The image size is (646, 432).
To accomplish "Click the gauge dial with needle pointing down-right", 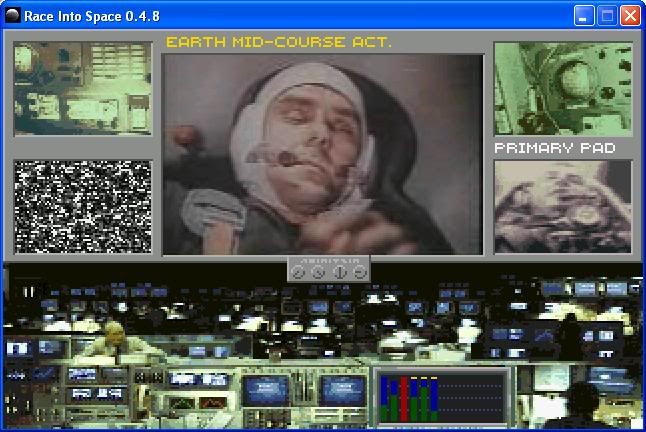I will tap(318, 272).
